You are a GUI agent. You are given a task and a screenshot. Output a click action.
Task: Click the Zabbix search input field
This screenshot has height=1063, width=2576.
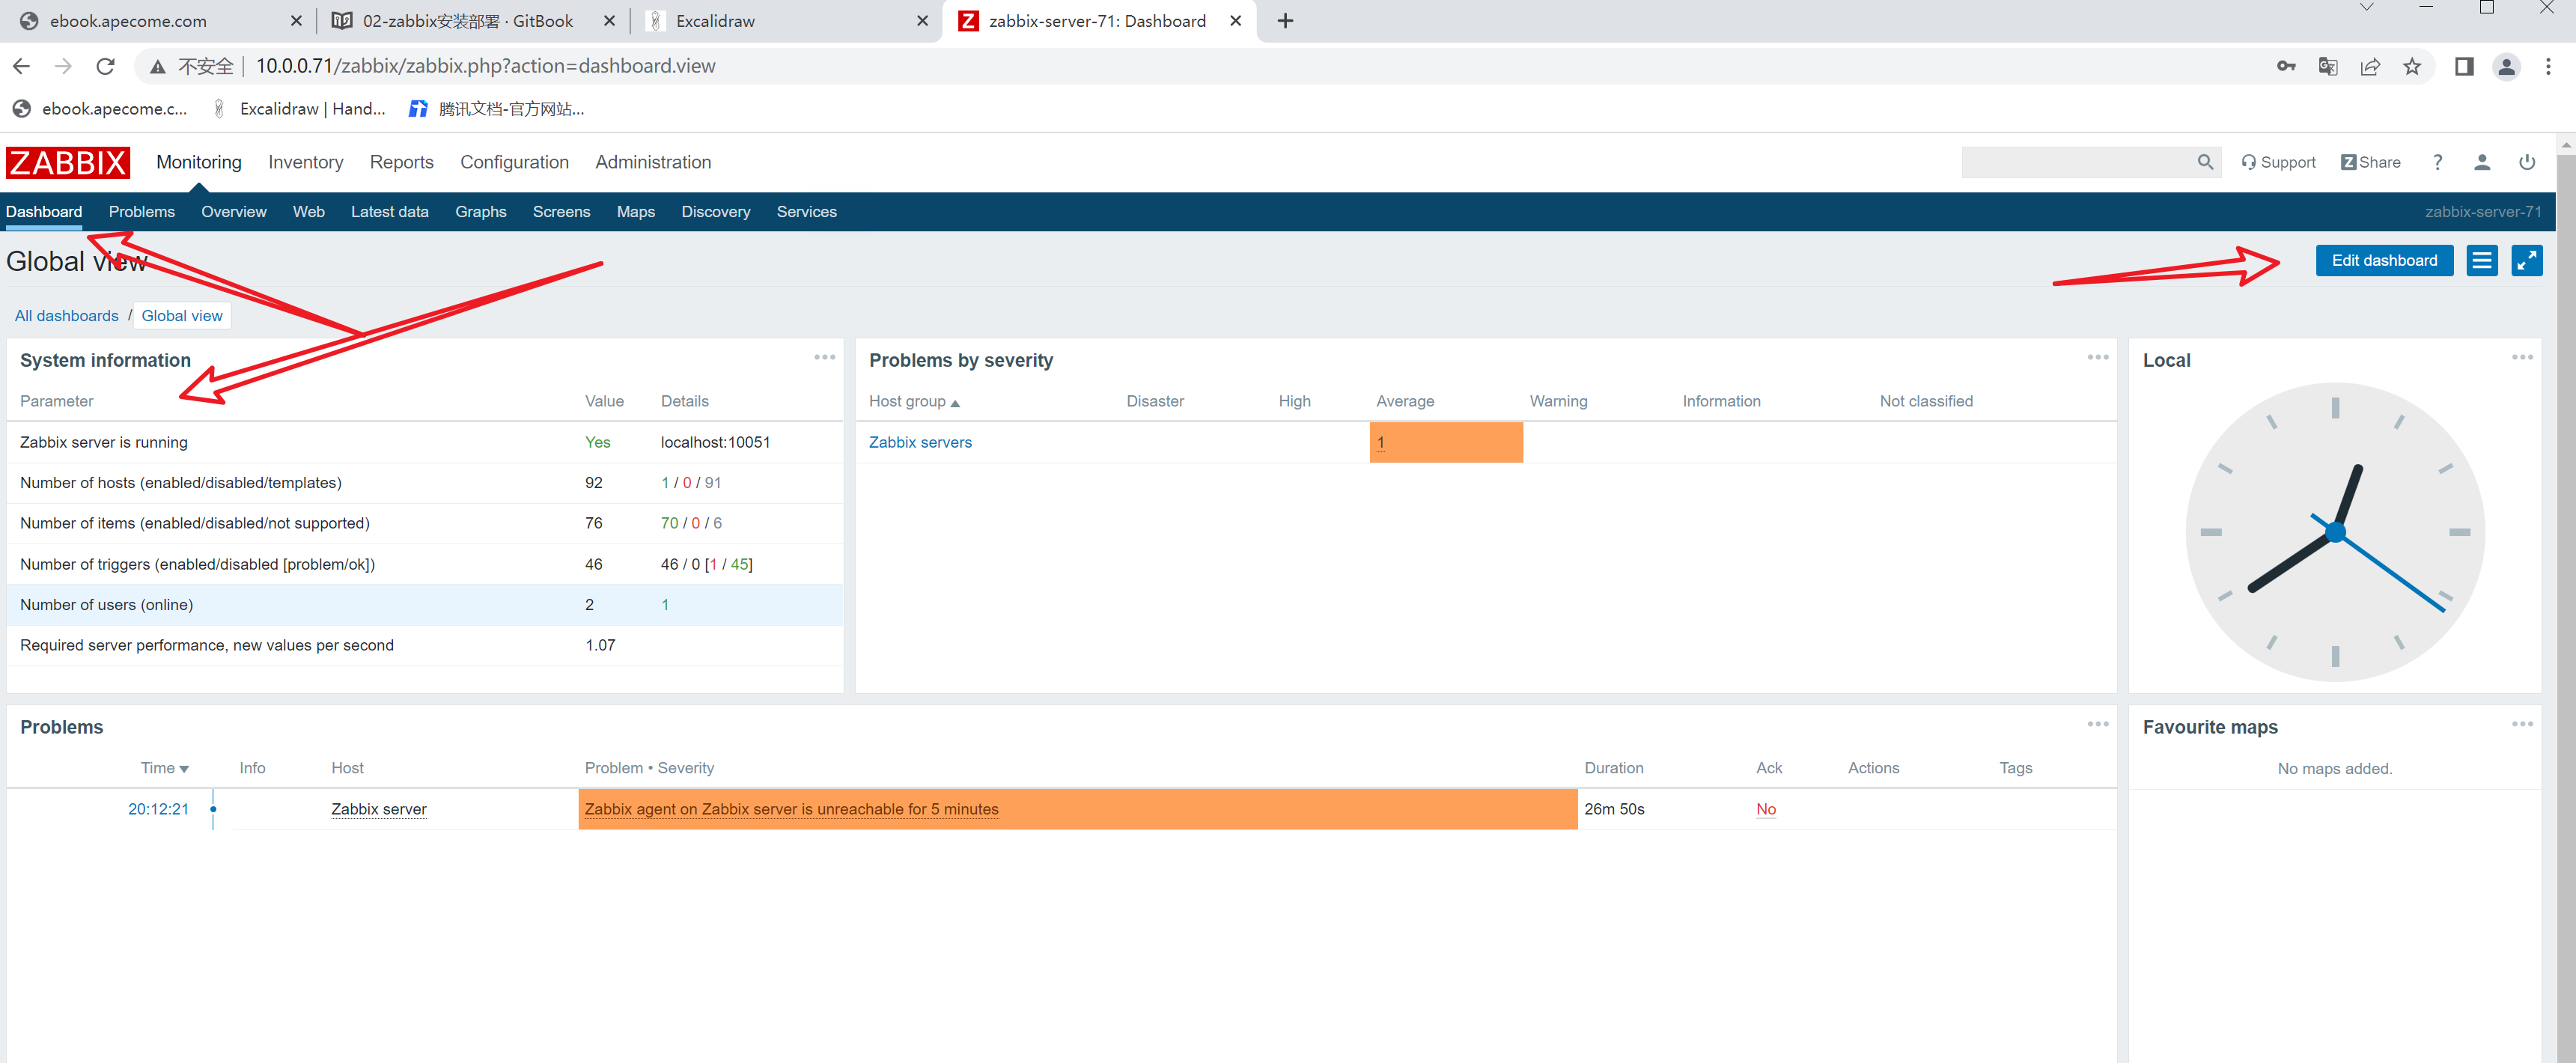pyautogui.click(x=2078, y=162)
